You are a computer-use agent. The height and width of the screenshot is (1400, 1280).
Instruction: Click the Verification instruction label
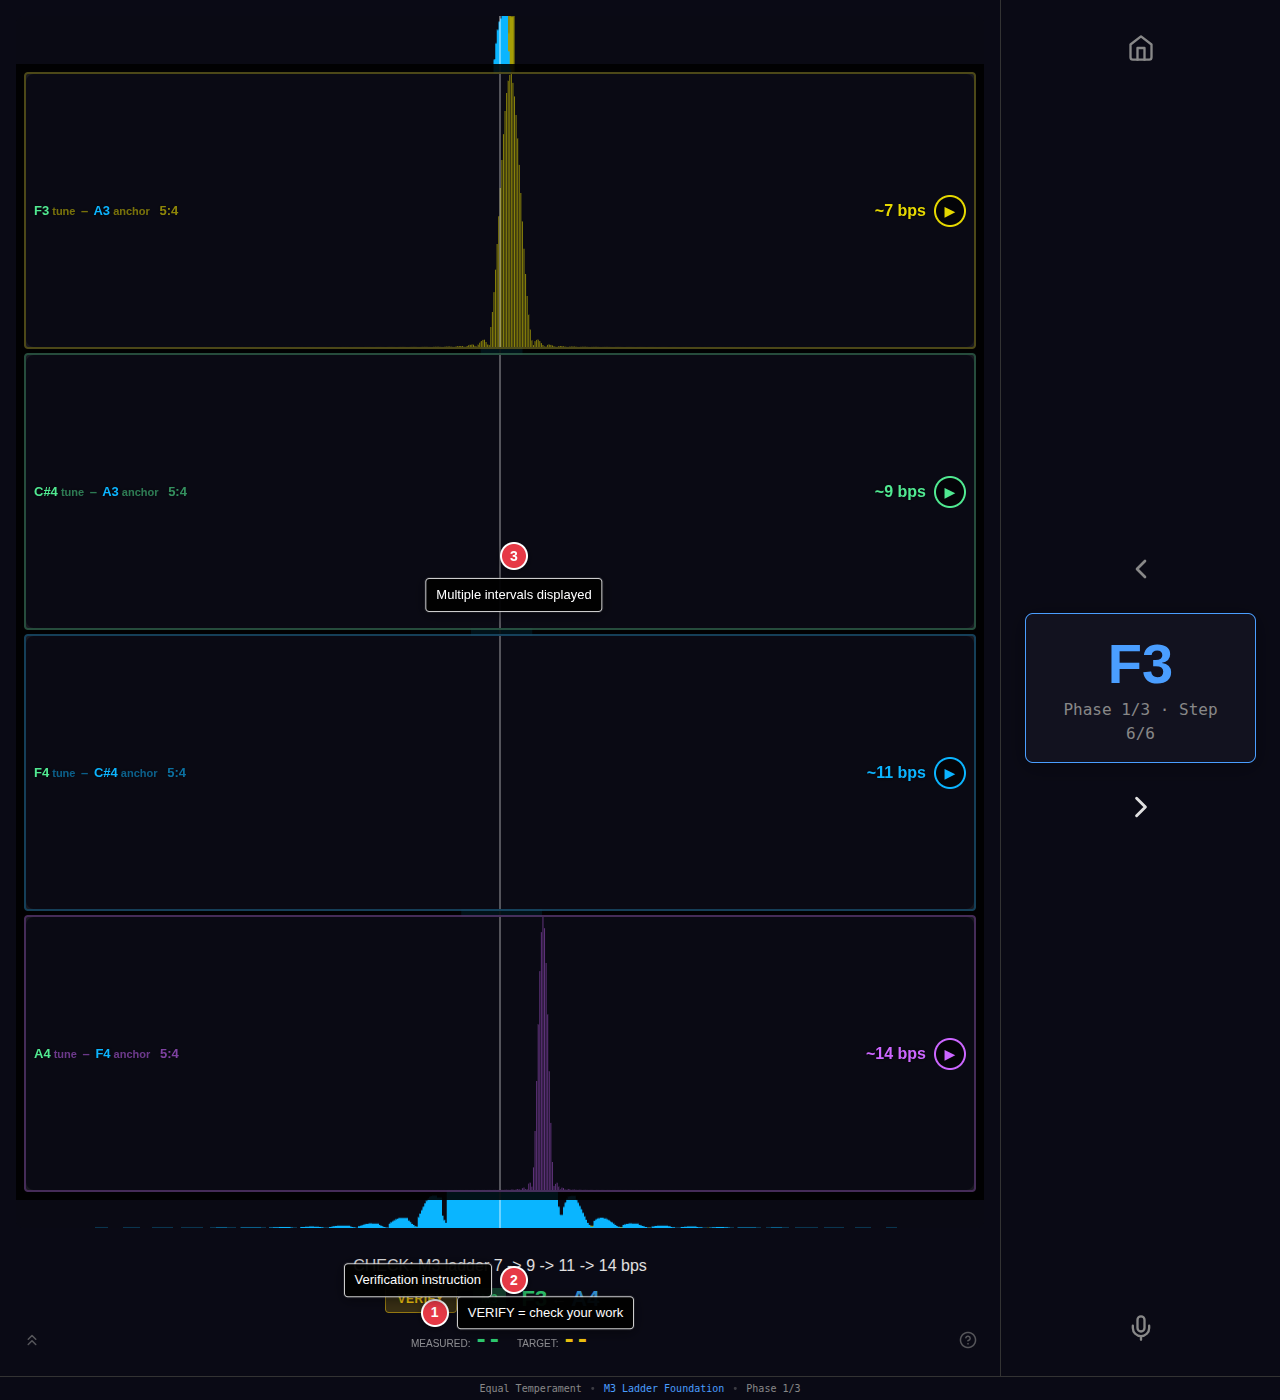417,1279
